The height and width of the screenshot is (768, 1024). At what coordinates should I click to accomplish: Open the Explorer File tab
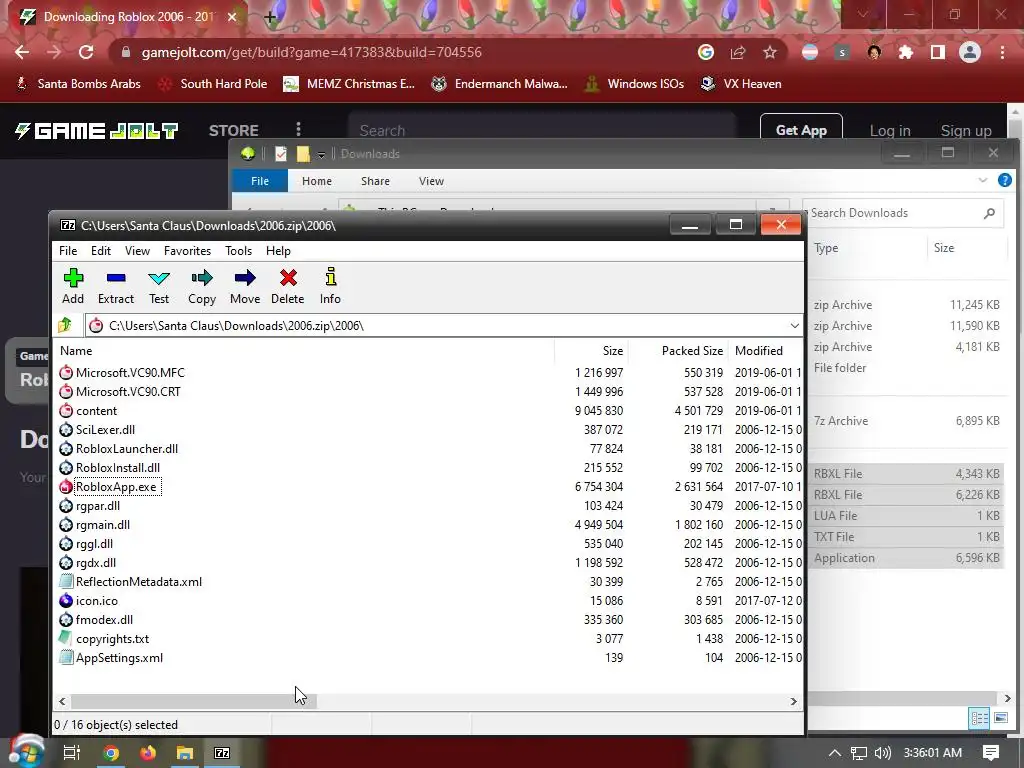260,181
